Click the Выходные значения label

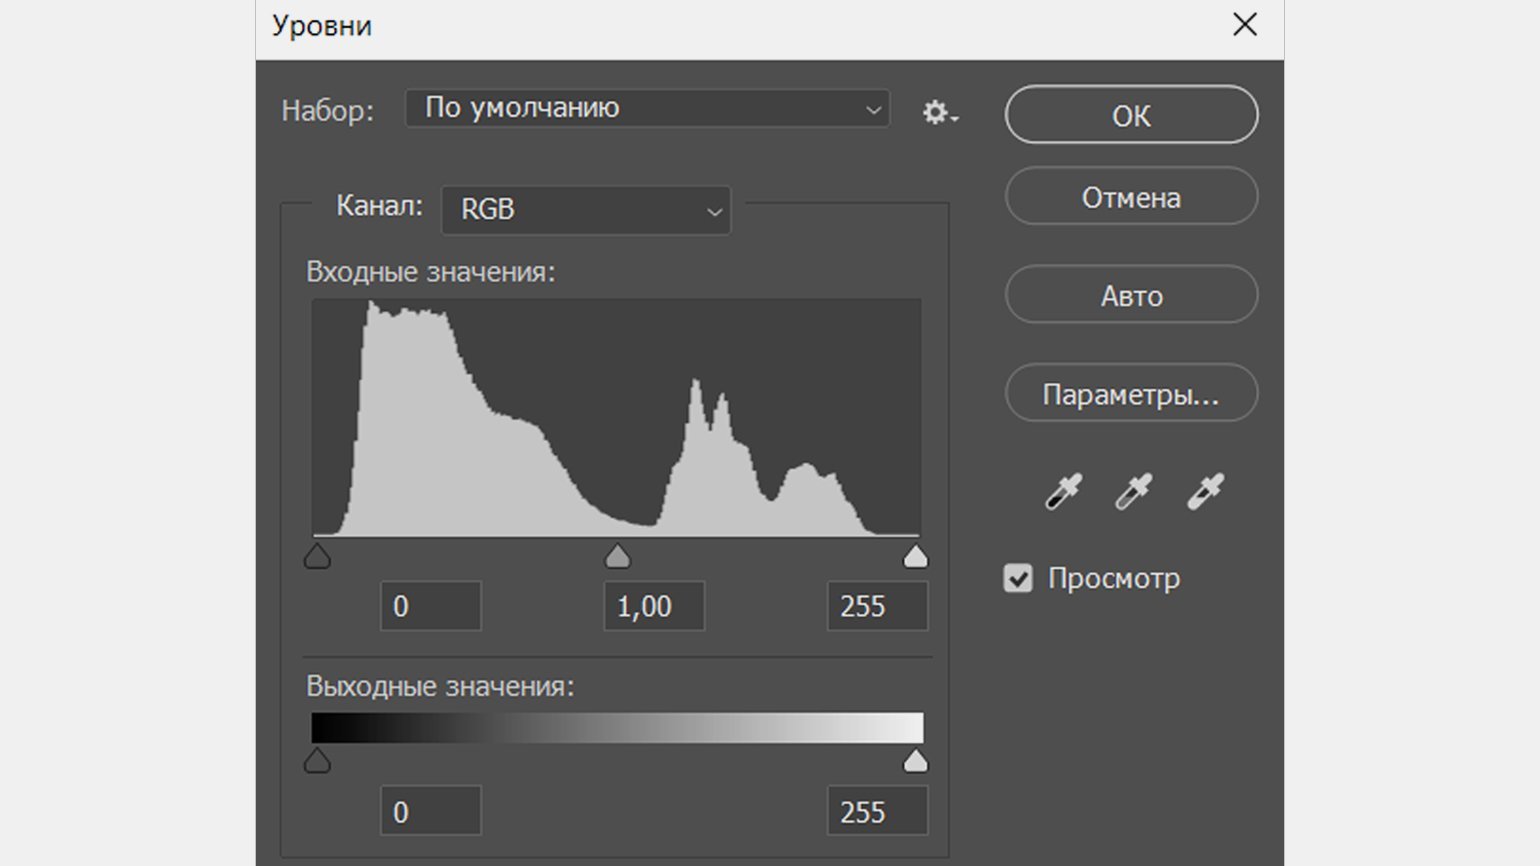[440, 686]
